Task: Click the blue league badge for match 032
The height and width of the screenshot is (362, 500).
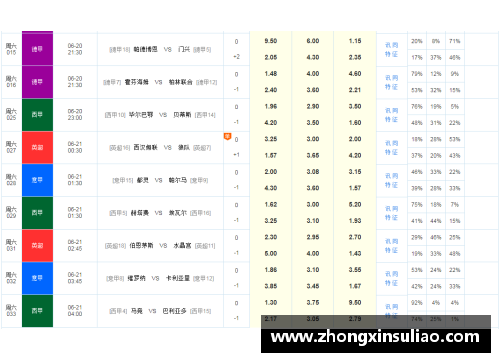Action: click(37, 278)
